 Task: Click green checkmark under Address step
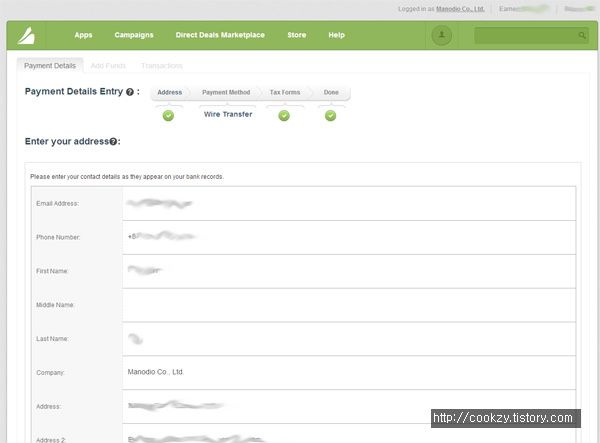168,116
